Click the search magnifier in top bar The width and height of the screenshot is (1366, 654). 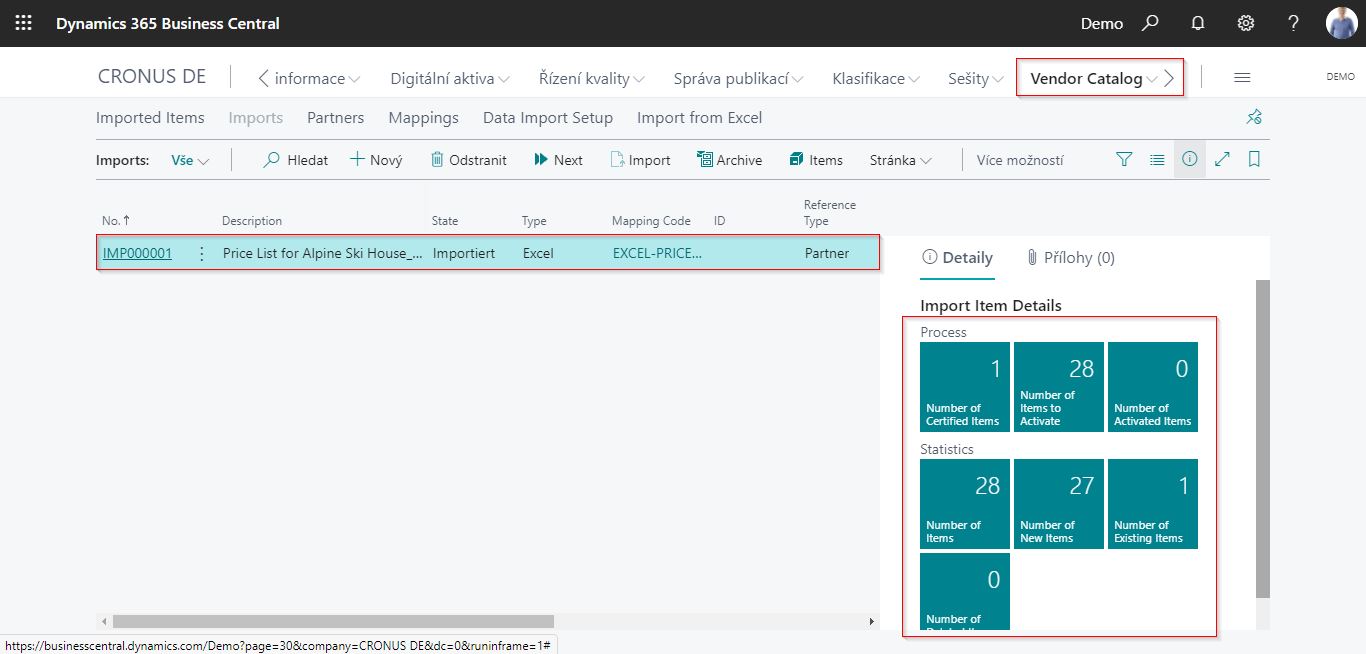pyautogui.click(x=1151, y=23)
